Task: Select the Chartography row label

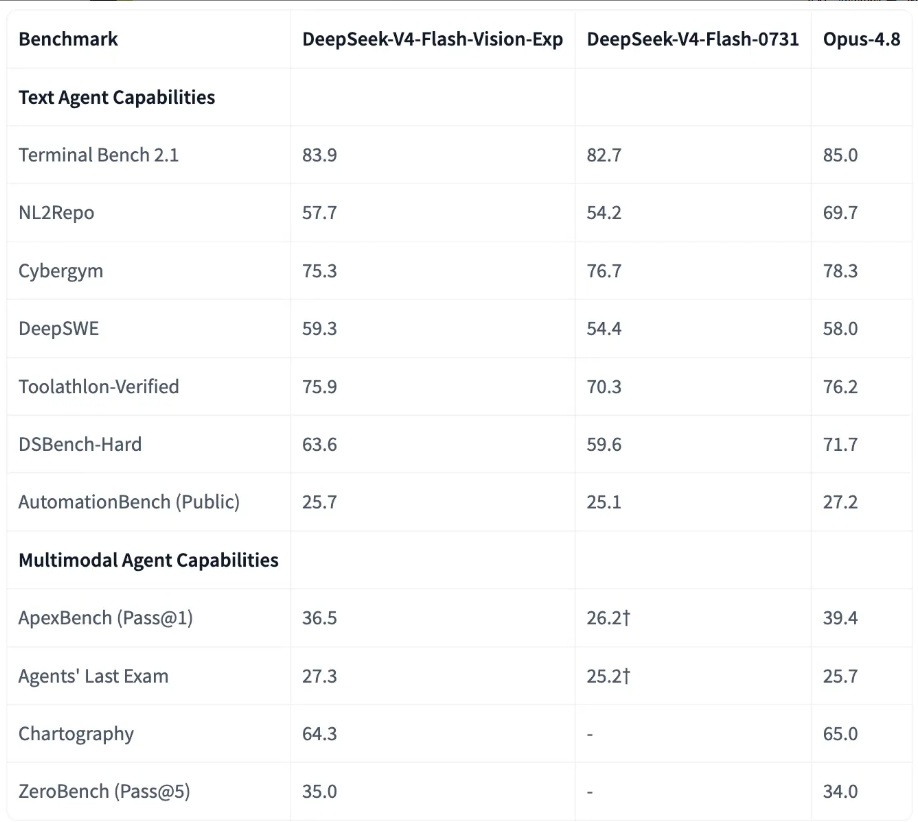Action: coord(76,734)
